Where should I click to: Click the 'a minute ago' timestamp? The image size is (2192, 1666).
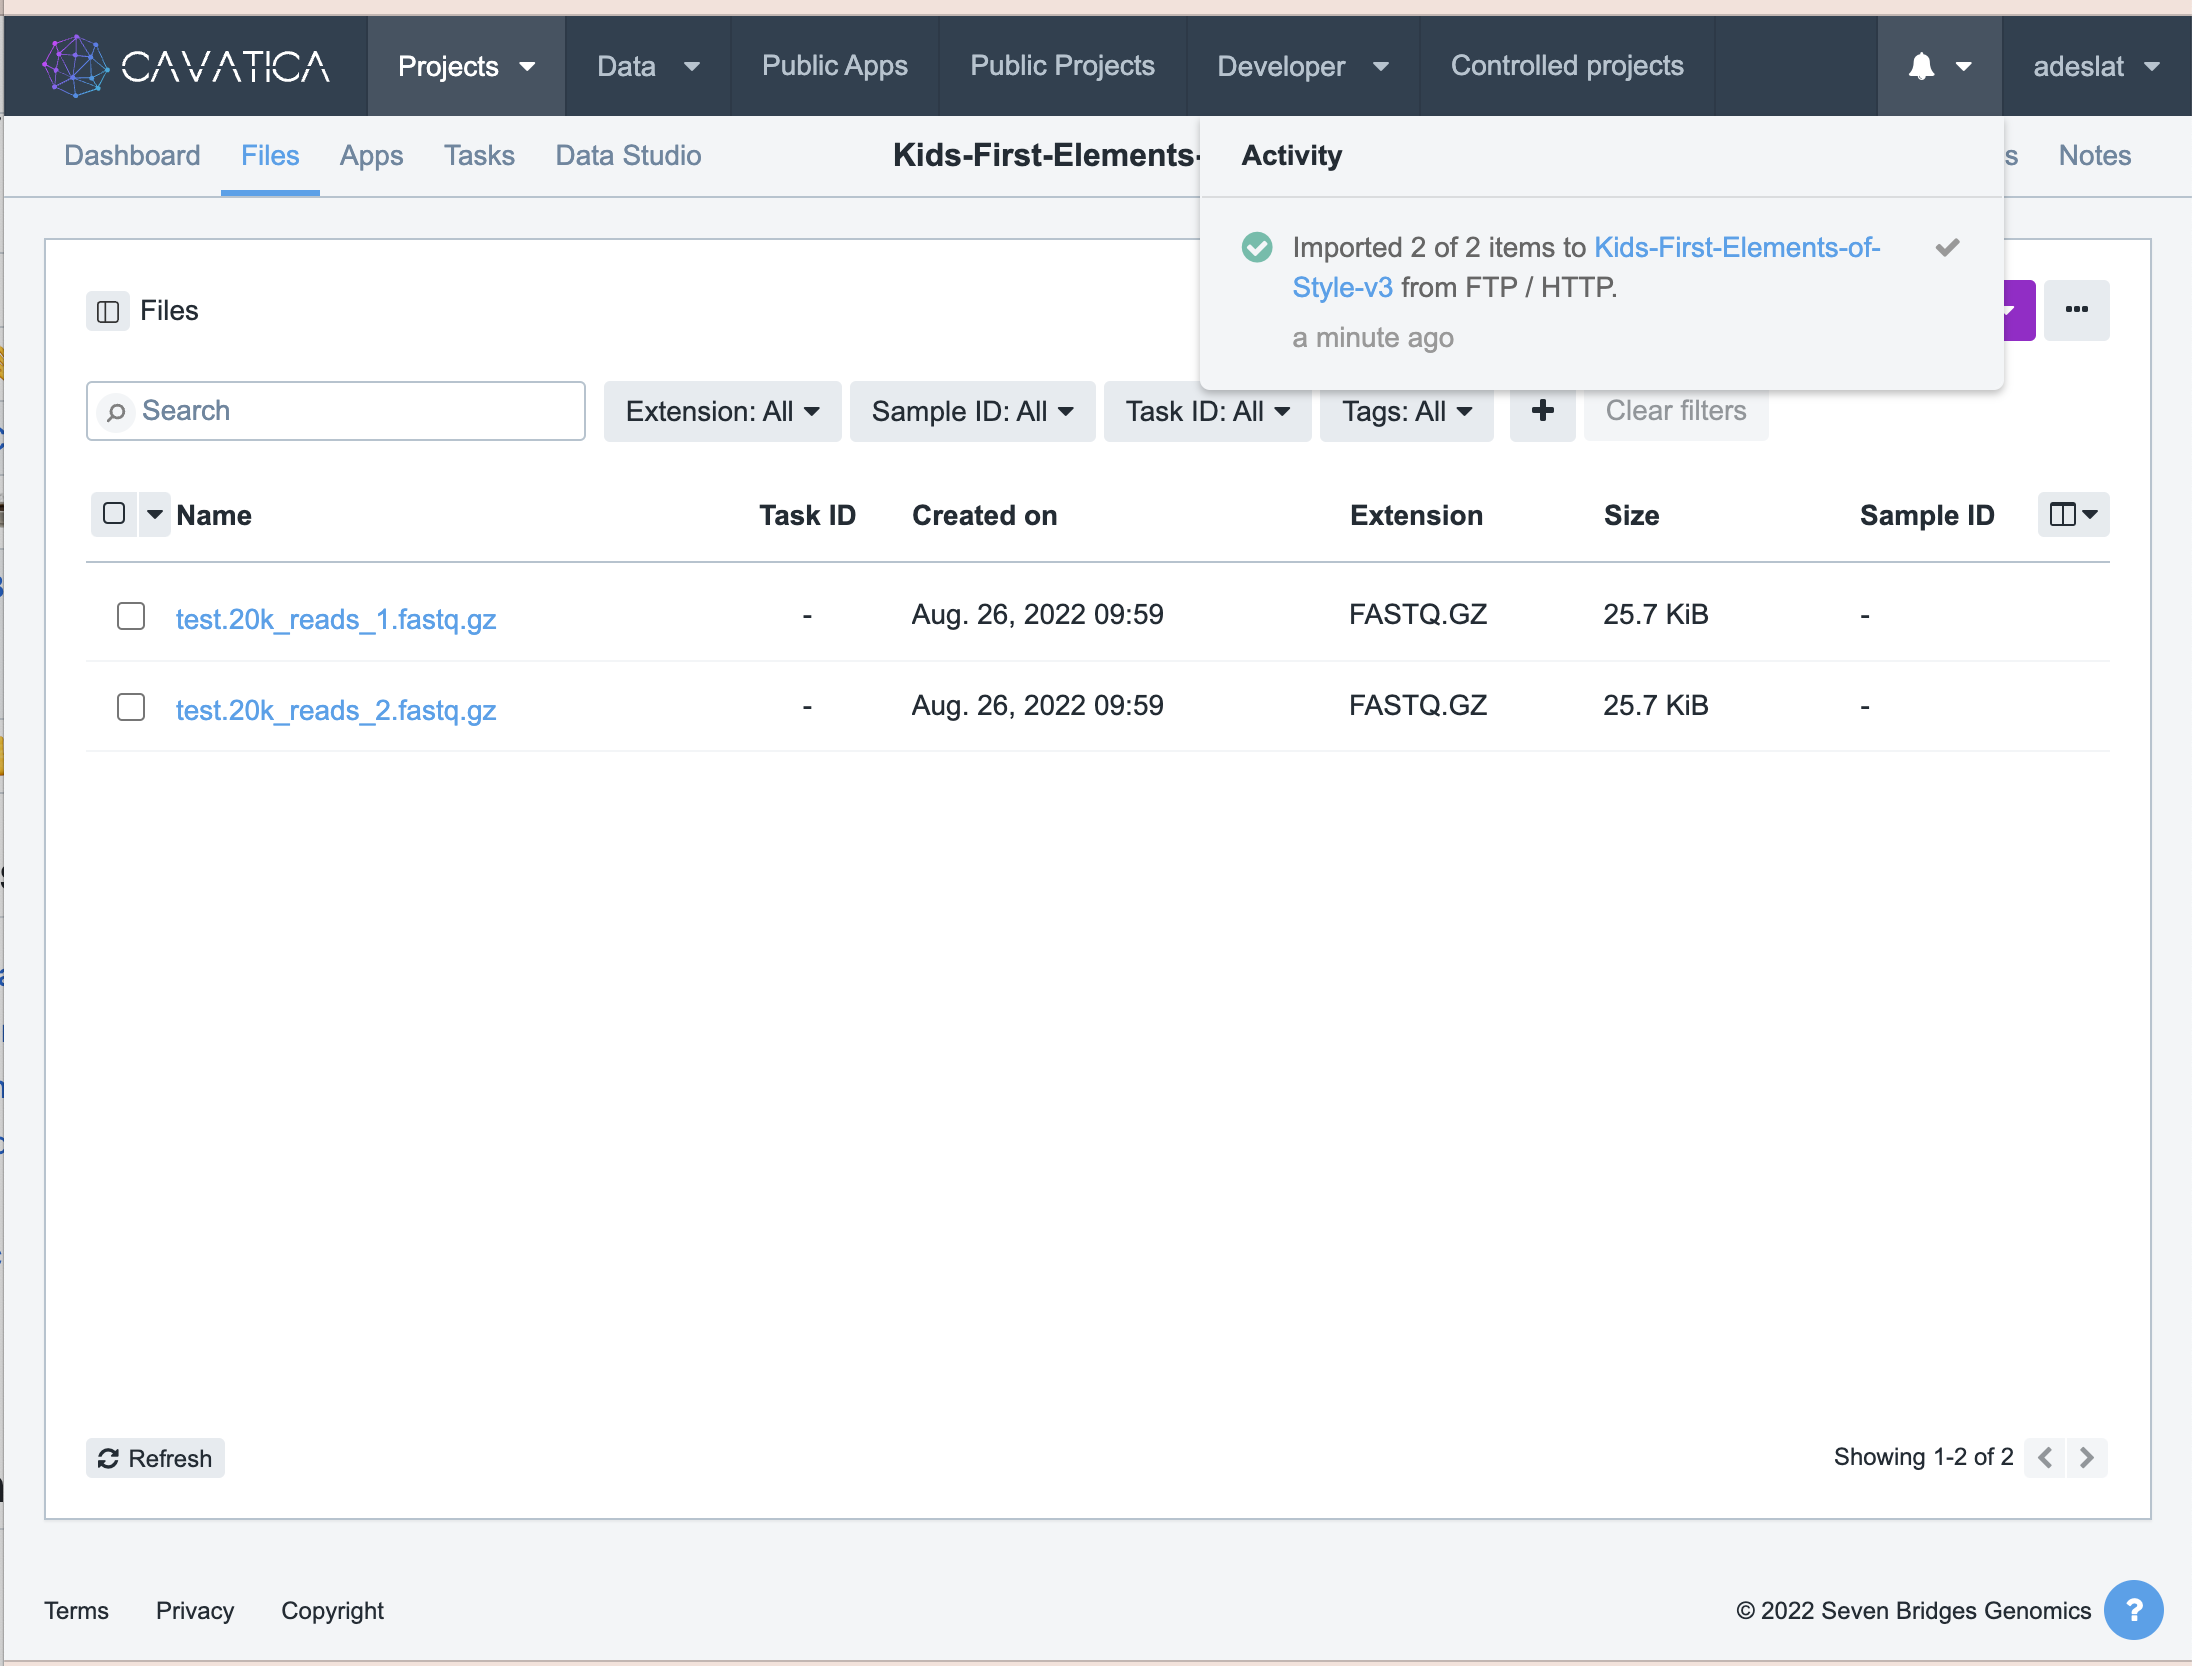click(x=1373, y=338)
